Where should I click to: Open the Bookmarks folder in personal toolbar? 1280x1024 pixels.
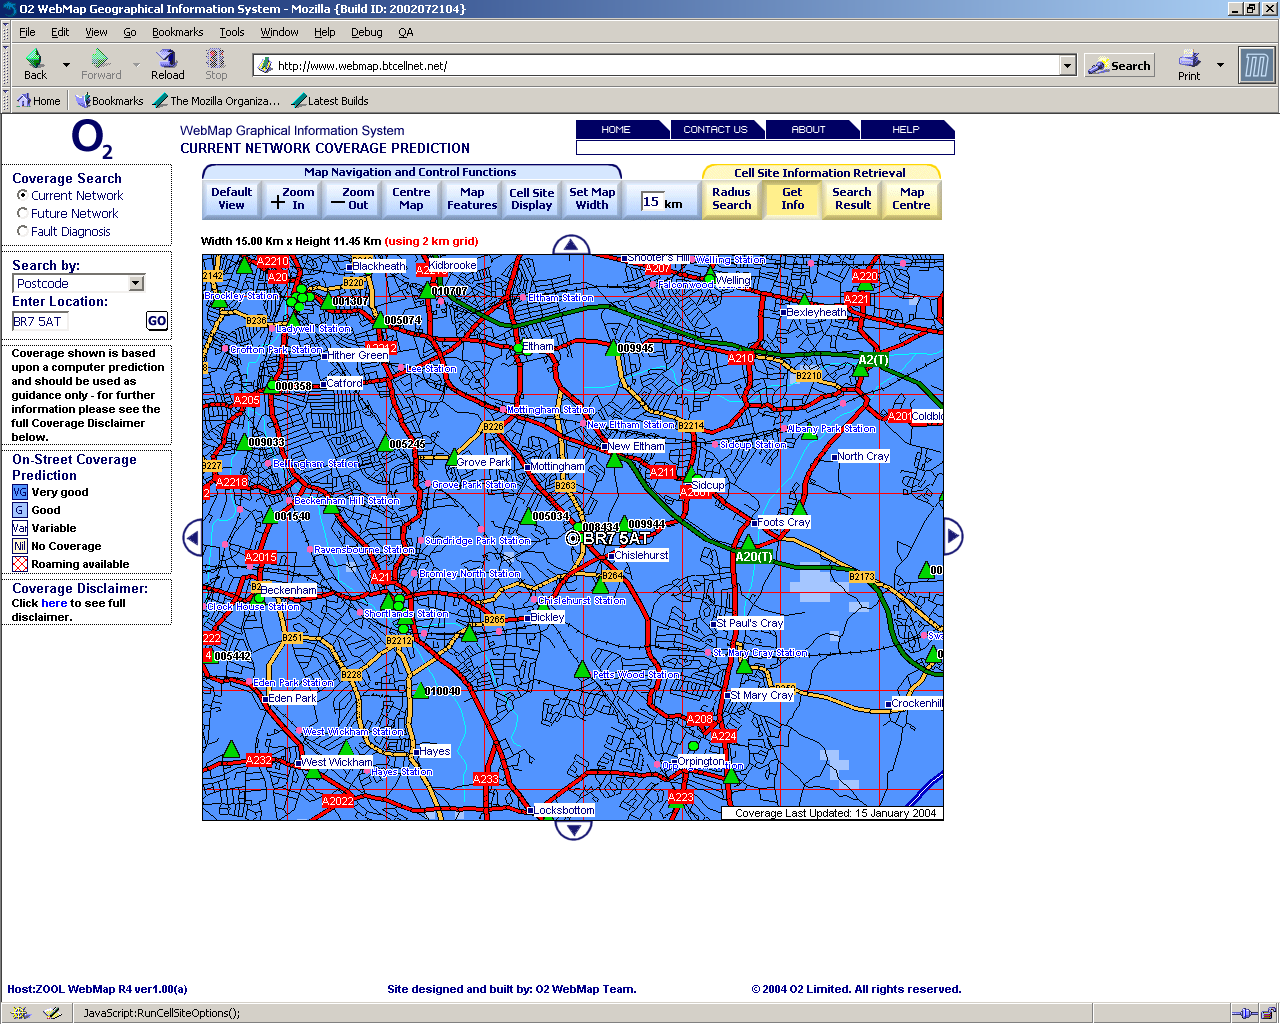click(109, 101)
